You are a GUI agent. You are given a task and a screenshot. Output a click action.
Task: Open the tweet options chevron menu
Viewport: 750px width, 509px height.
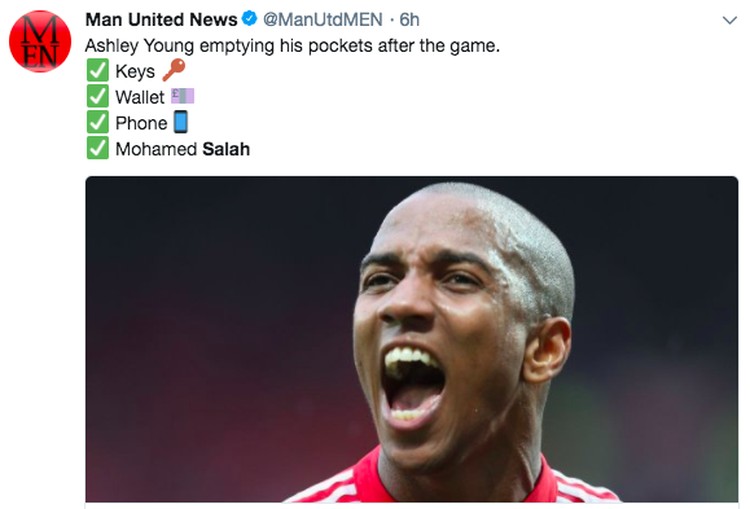click(729, 20)
